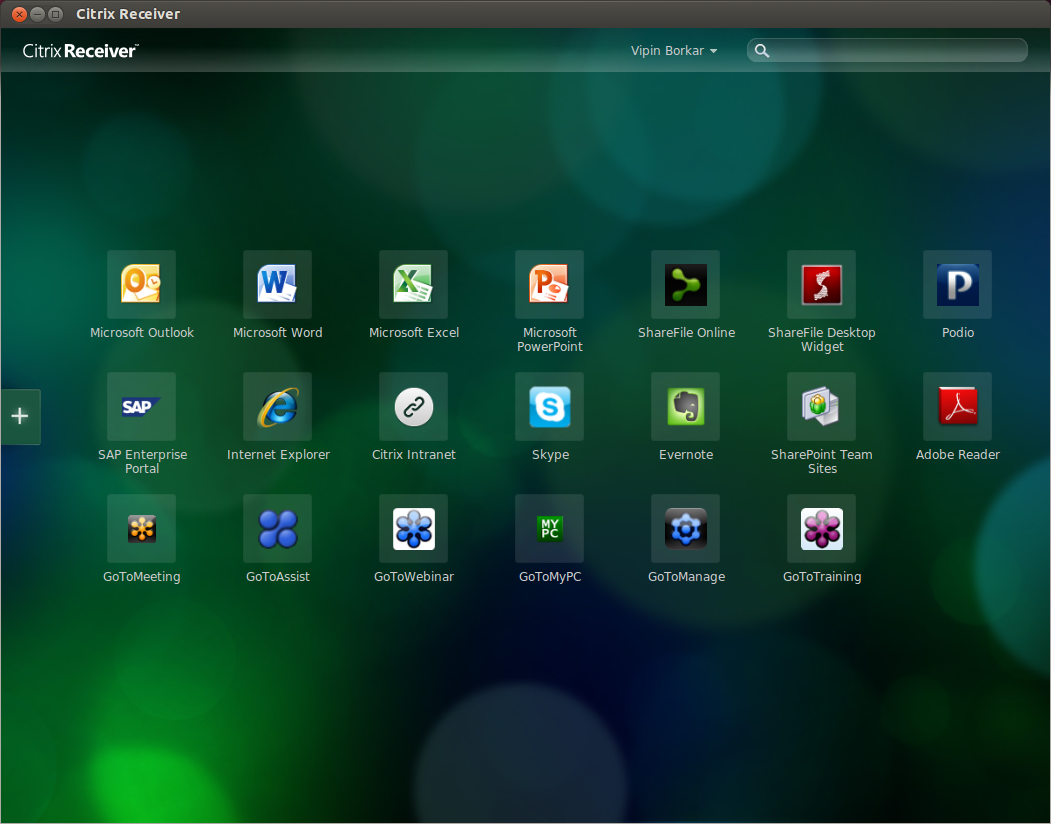Open SharePoint Team Sites
Image resolution: width=1051 pixels, height=824 pixels.
point(821,407)
